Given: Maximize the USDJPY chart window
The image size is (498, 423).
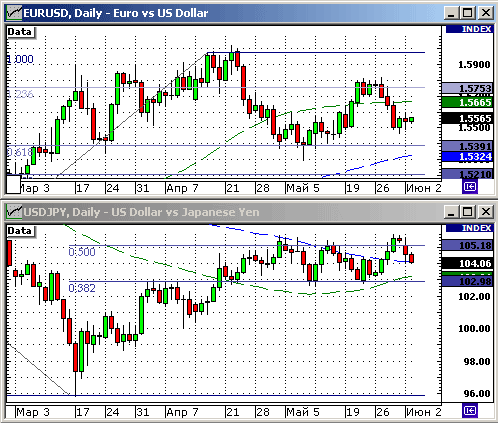Looking at the screenshot, I should [468, 212].
